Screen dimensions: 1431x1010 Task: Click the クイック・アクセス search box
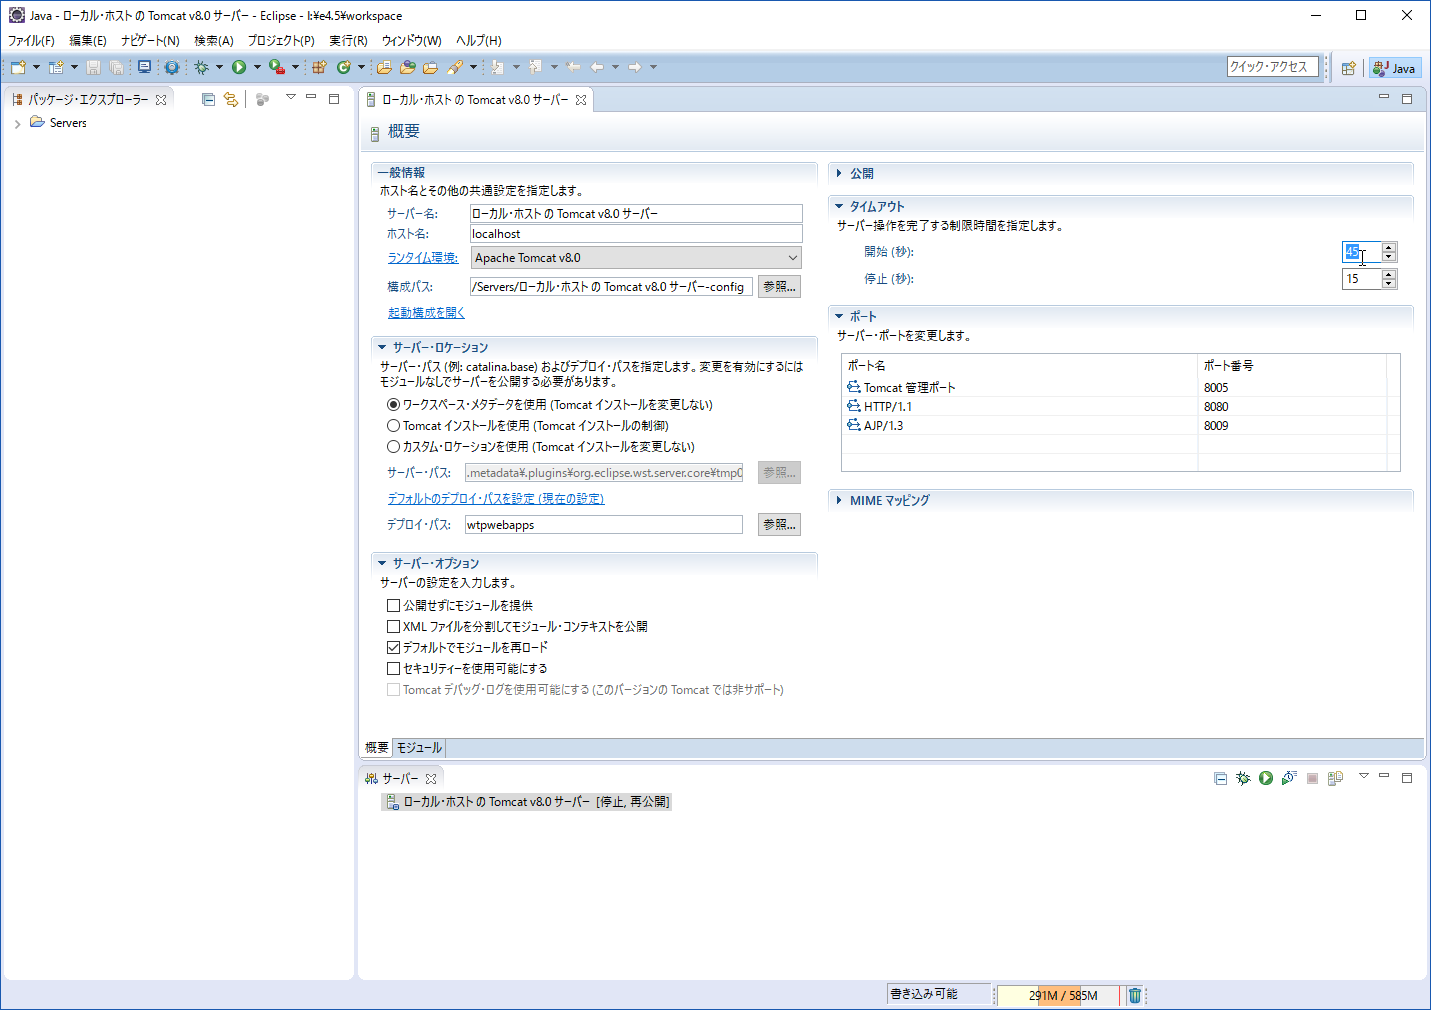1273,67
